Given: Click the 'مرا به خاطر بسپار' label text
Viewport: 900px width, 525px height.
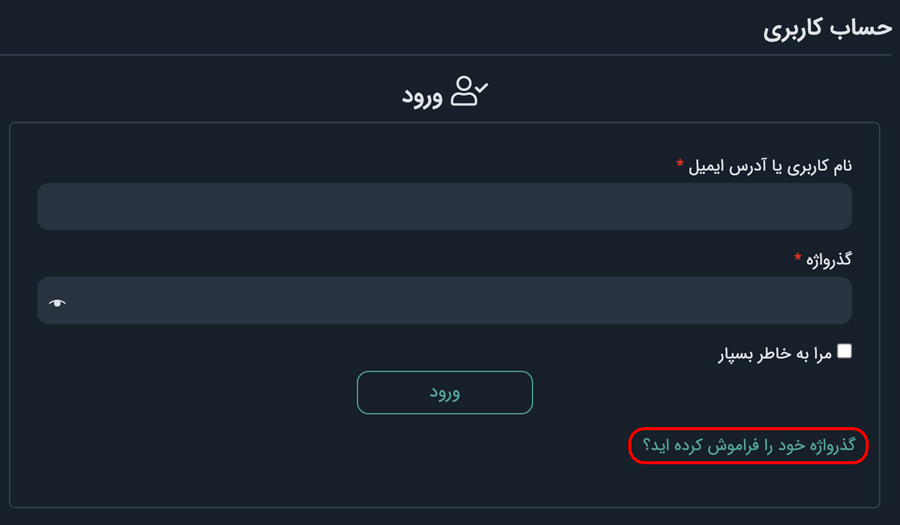Looking at the screenshot, I should (774, 353).
